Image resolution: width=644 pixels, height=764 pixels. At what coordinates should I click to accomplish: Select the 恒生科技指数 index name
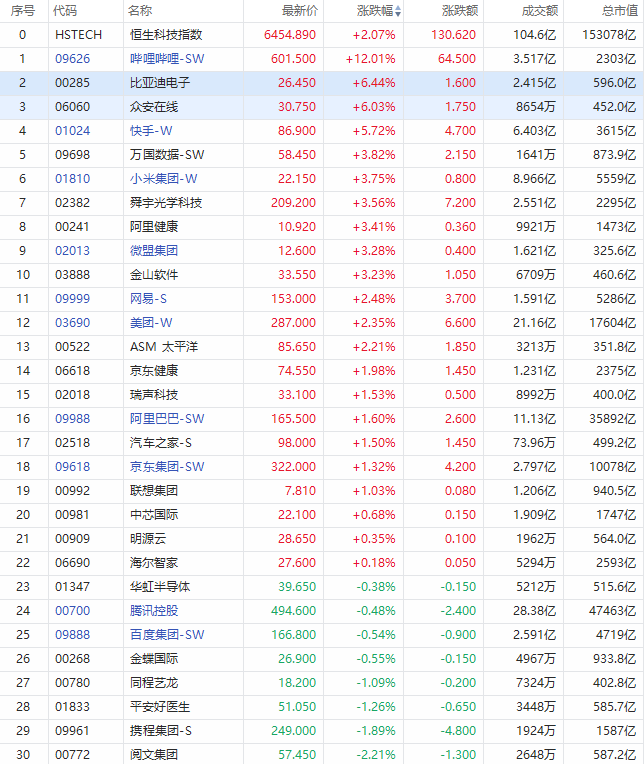coord(166,35)
